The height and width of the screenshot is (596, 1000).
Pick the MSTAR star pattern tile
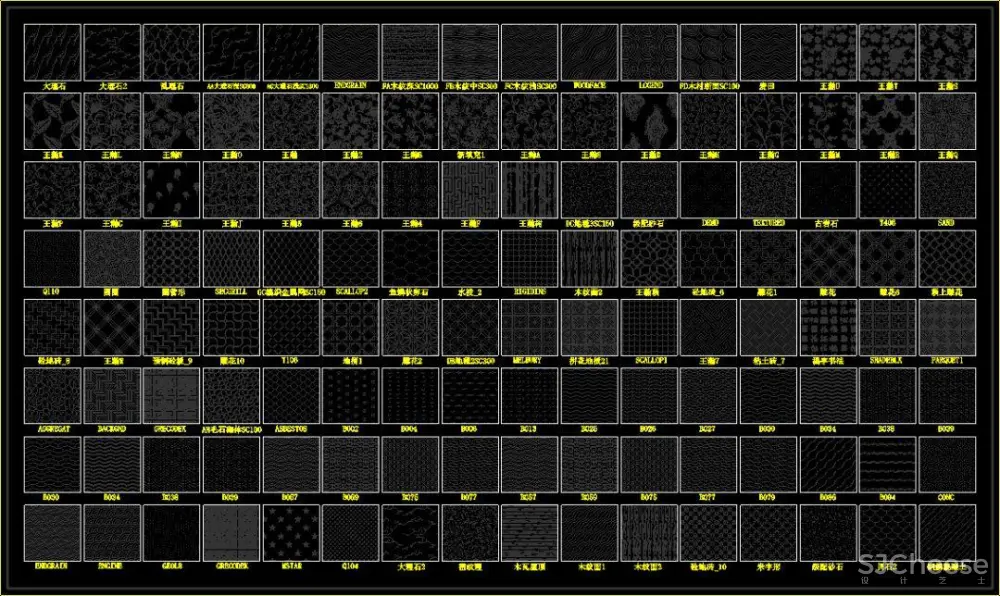291,534
